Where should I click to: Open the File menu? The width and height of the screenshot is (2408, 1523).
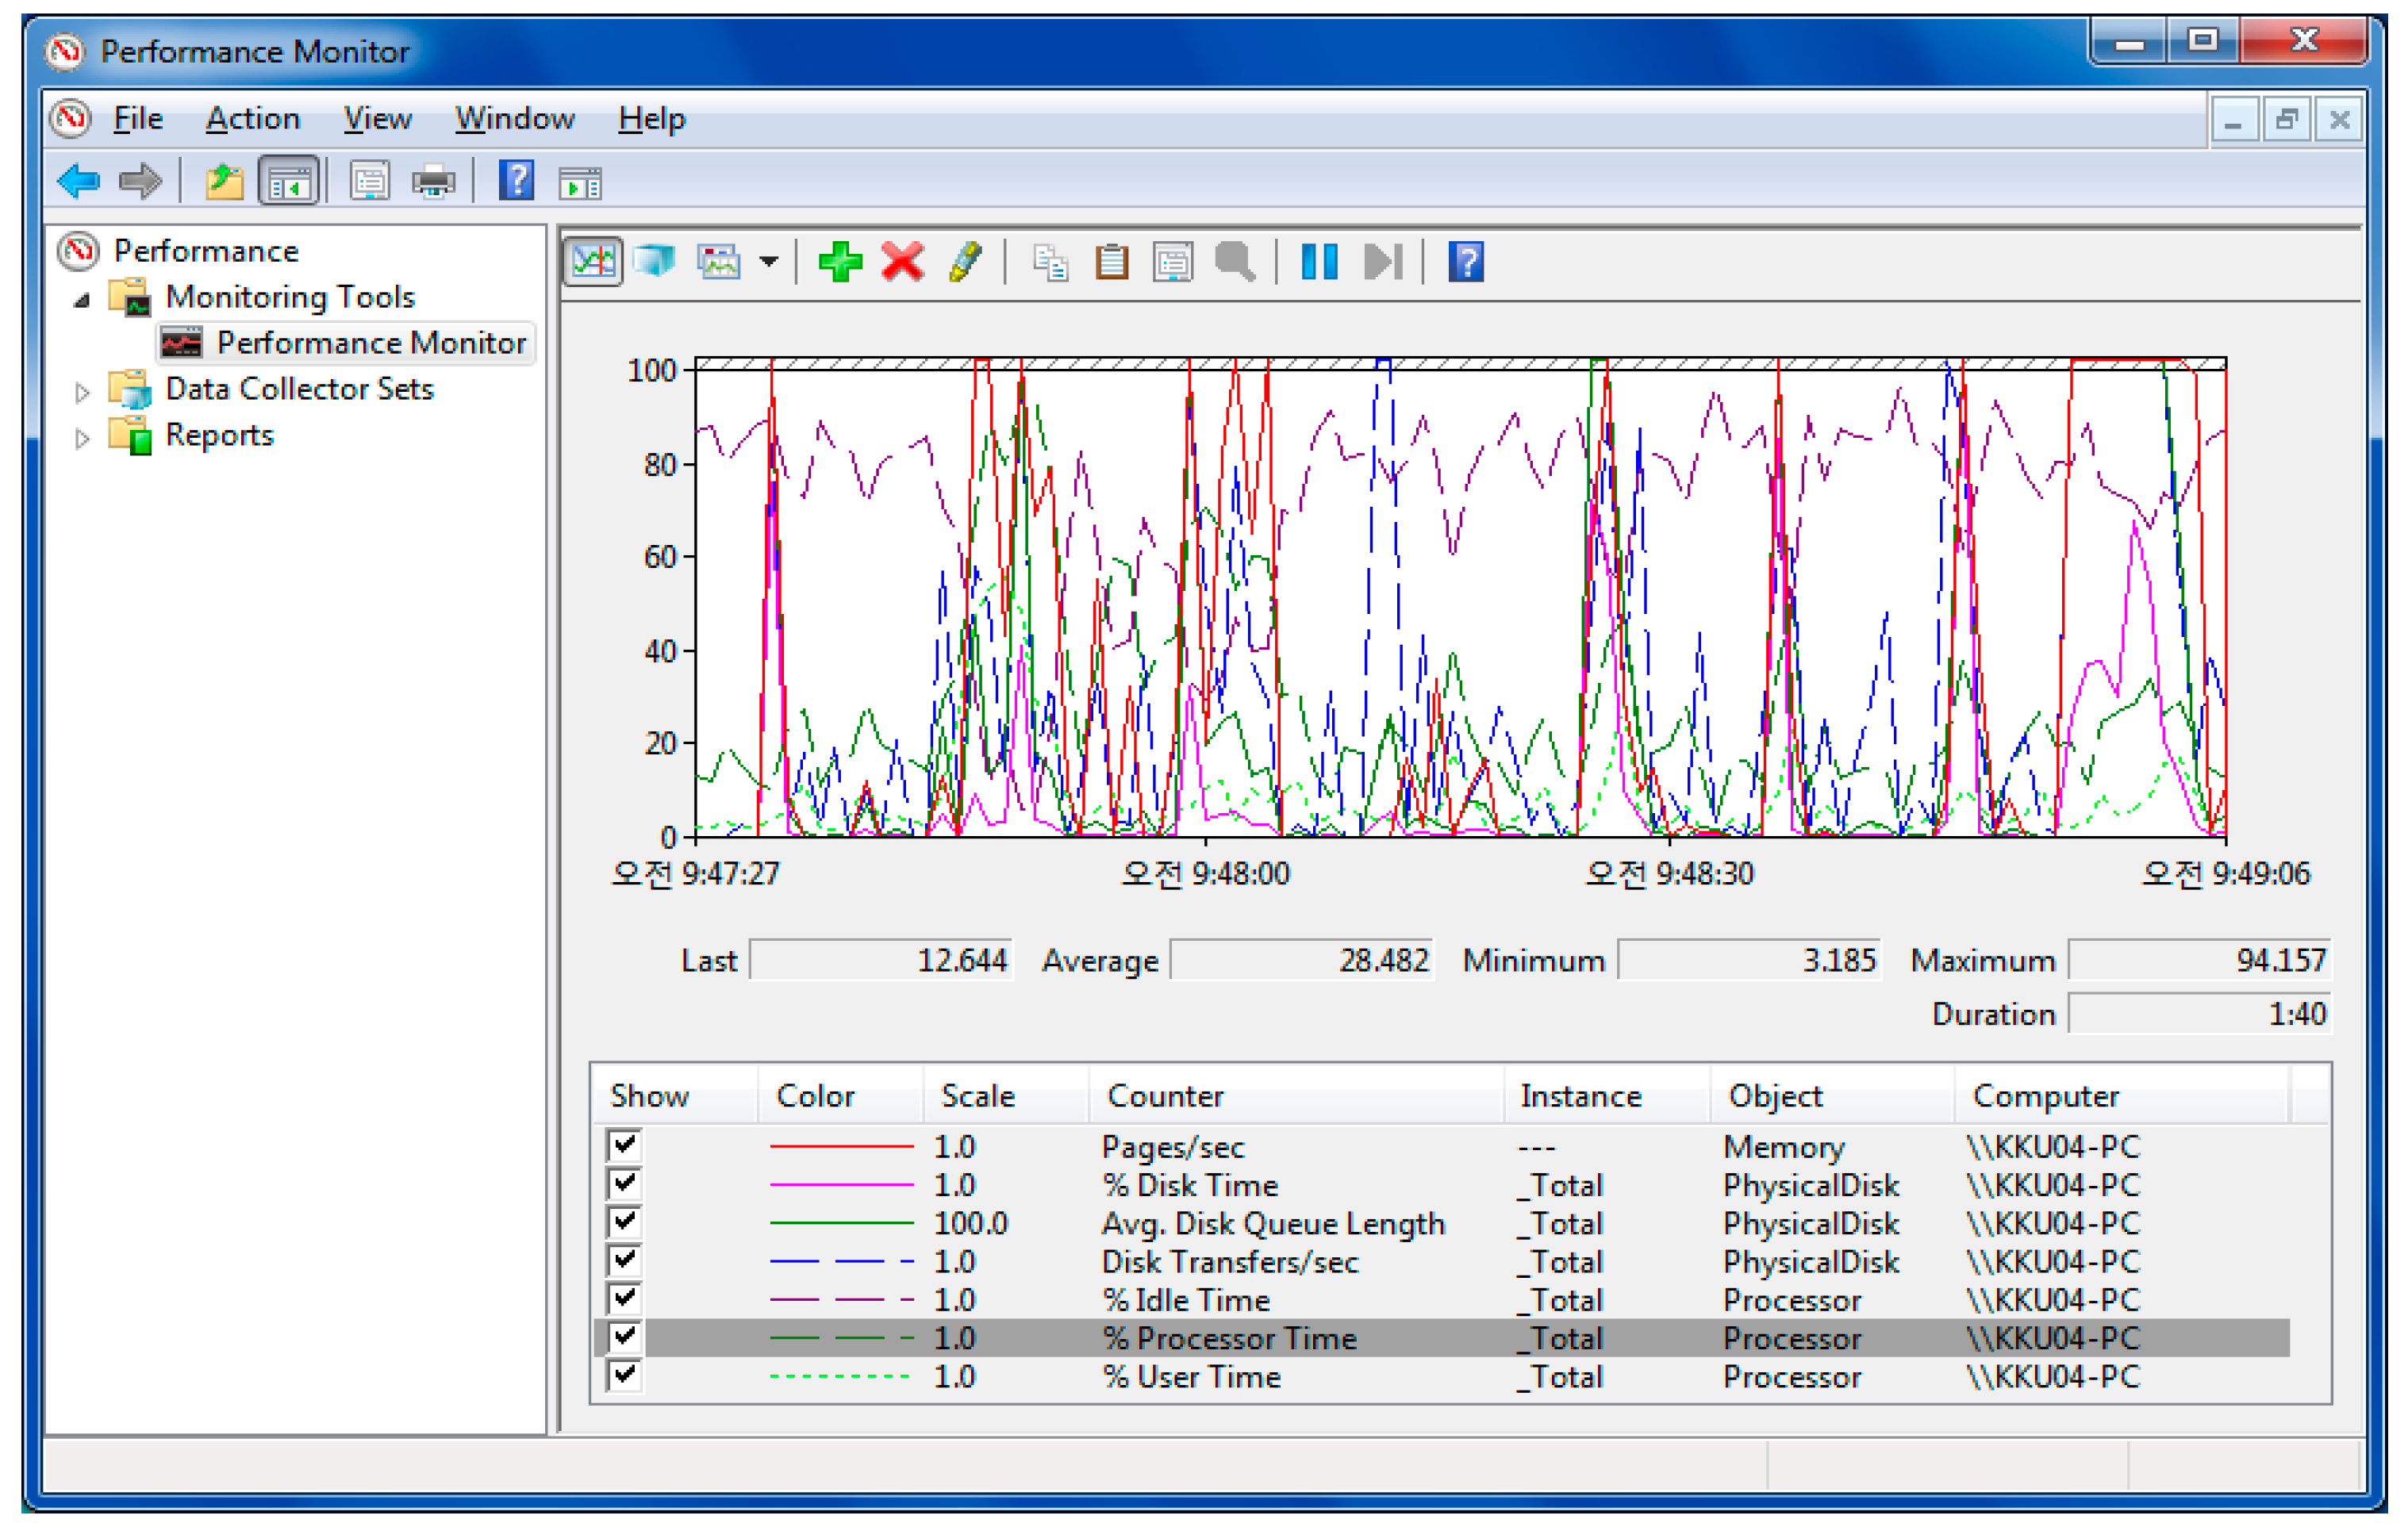pos(138,118)
